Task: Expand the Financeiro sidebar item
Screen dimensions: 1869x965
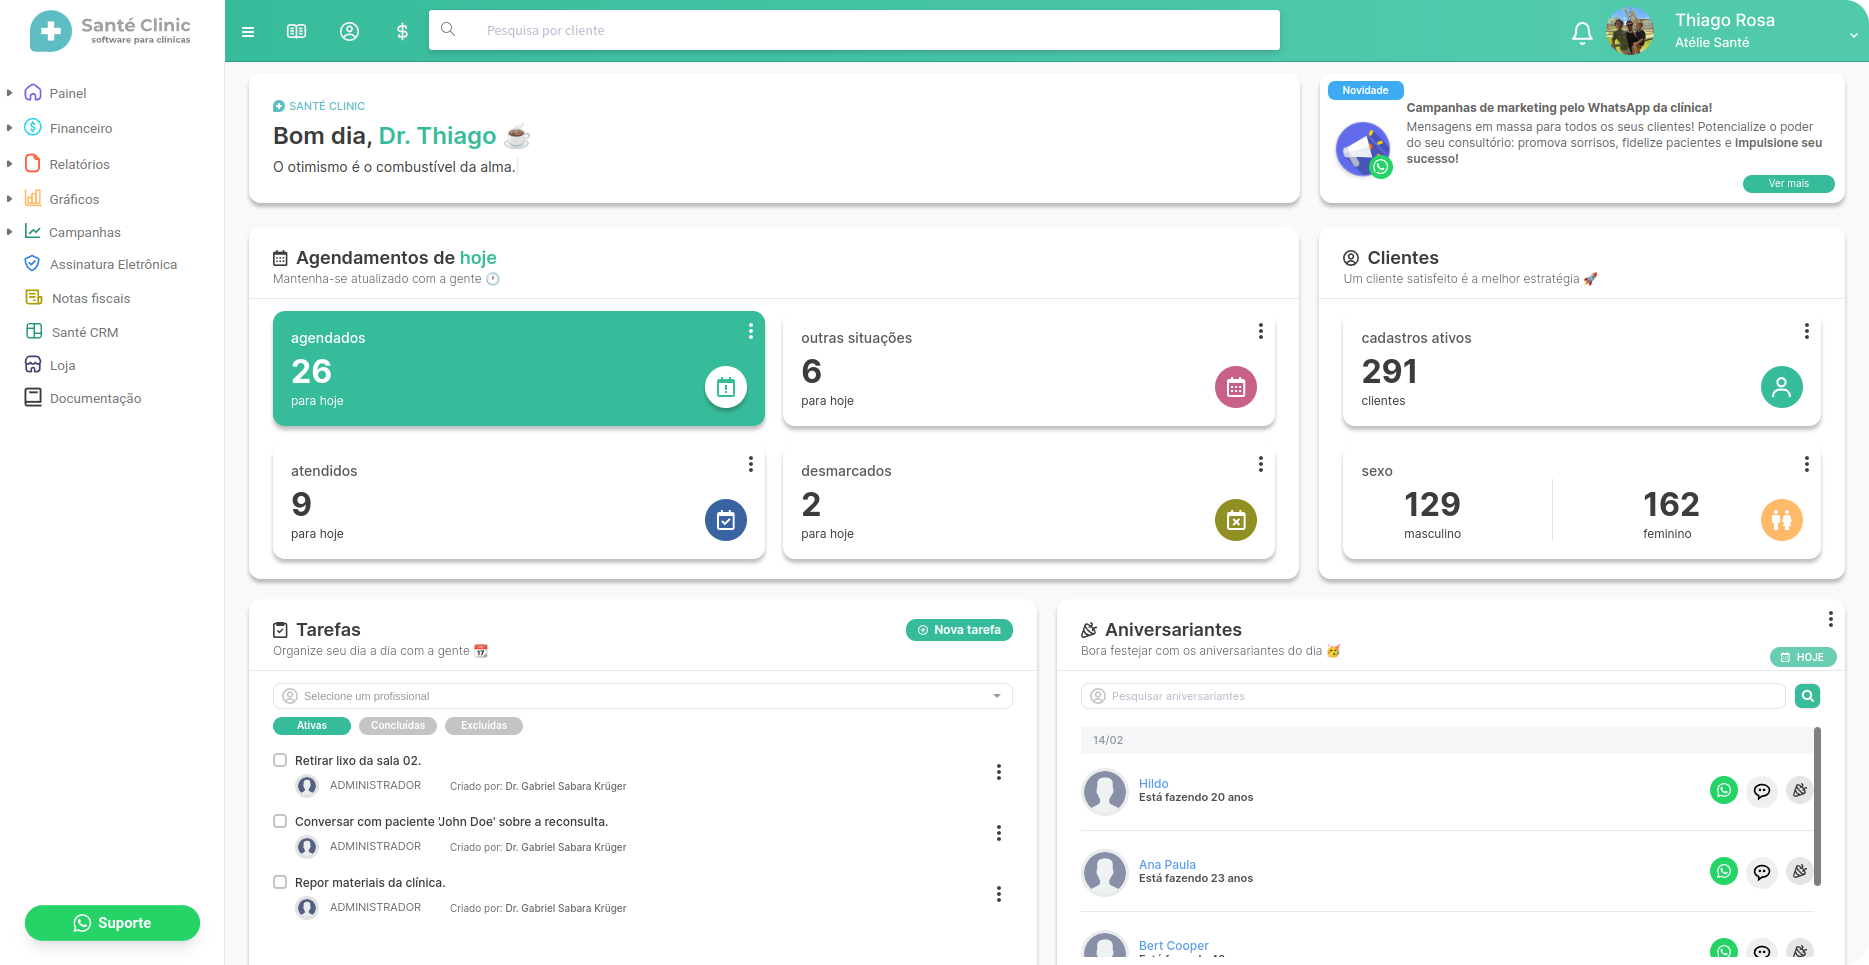Action: (x=80, y=128)
